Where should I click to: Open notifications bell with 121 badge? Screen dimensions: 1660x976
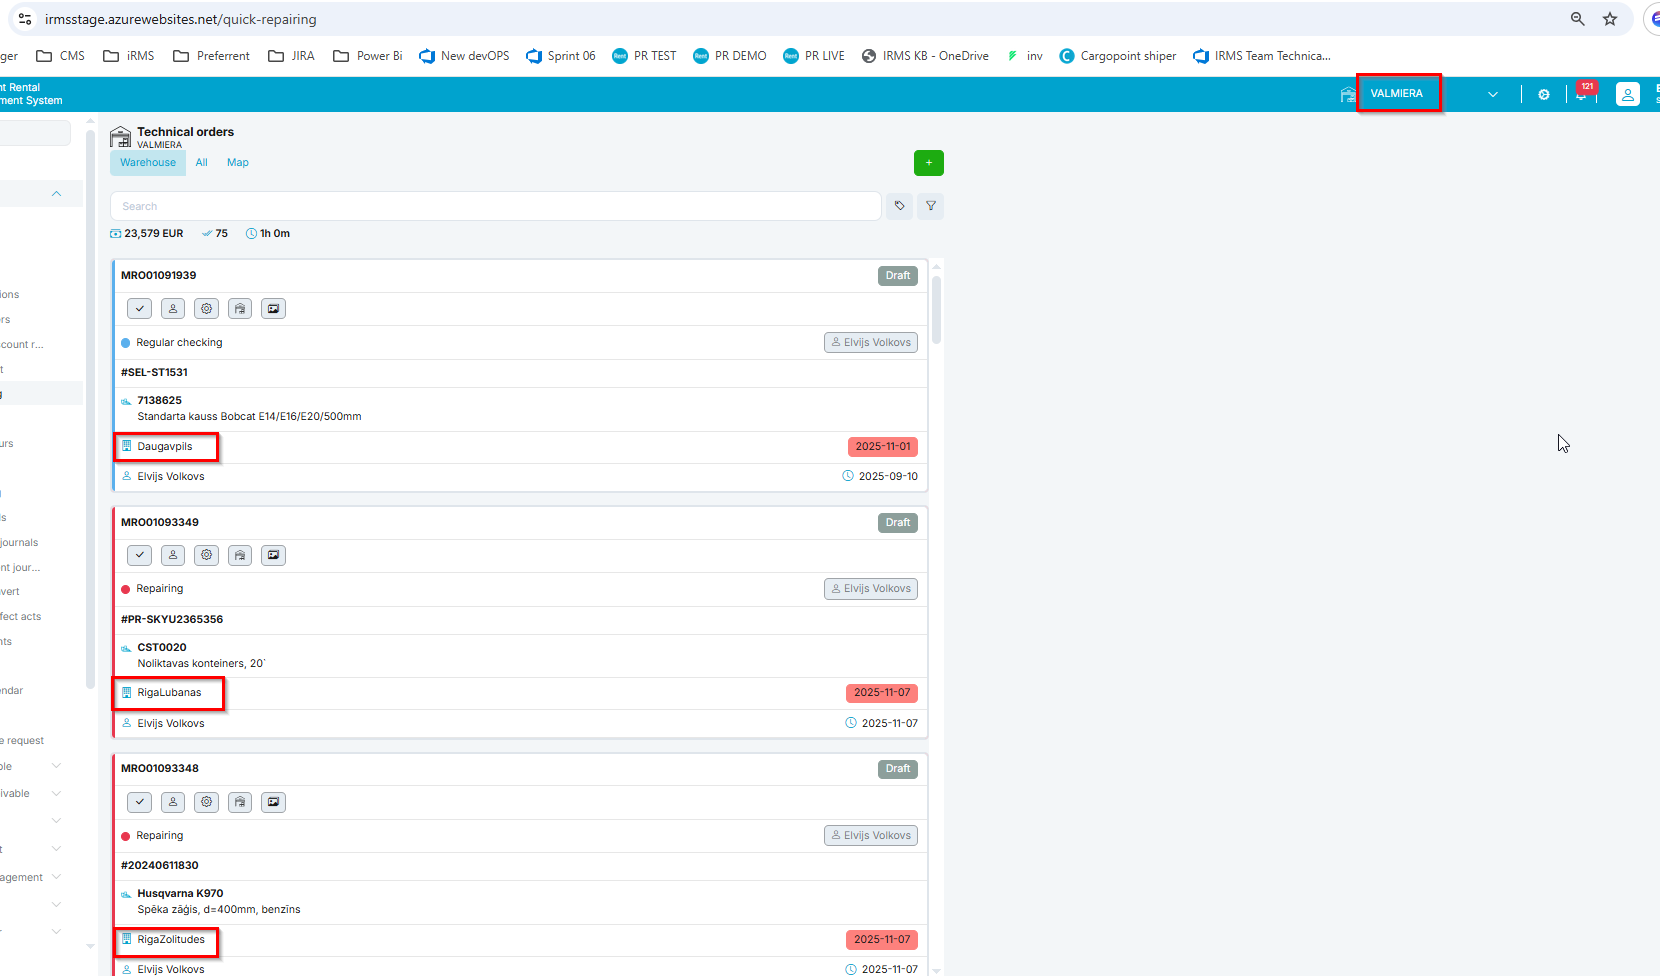tap(1582, 94)
